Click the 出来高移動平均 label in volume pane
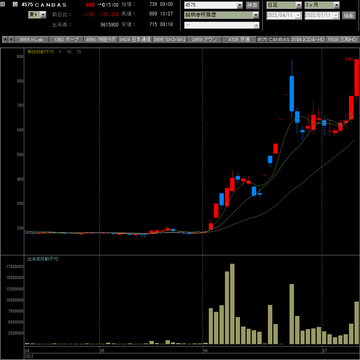This screenshot has height=360, width=360. click(x=42, y=259)
